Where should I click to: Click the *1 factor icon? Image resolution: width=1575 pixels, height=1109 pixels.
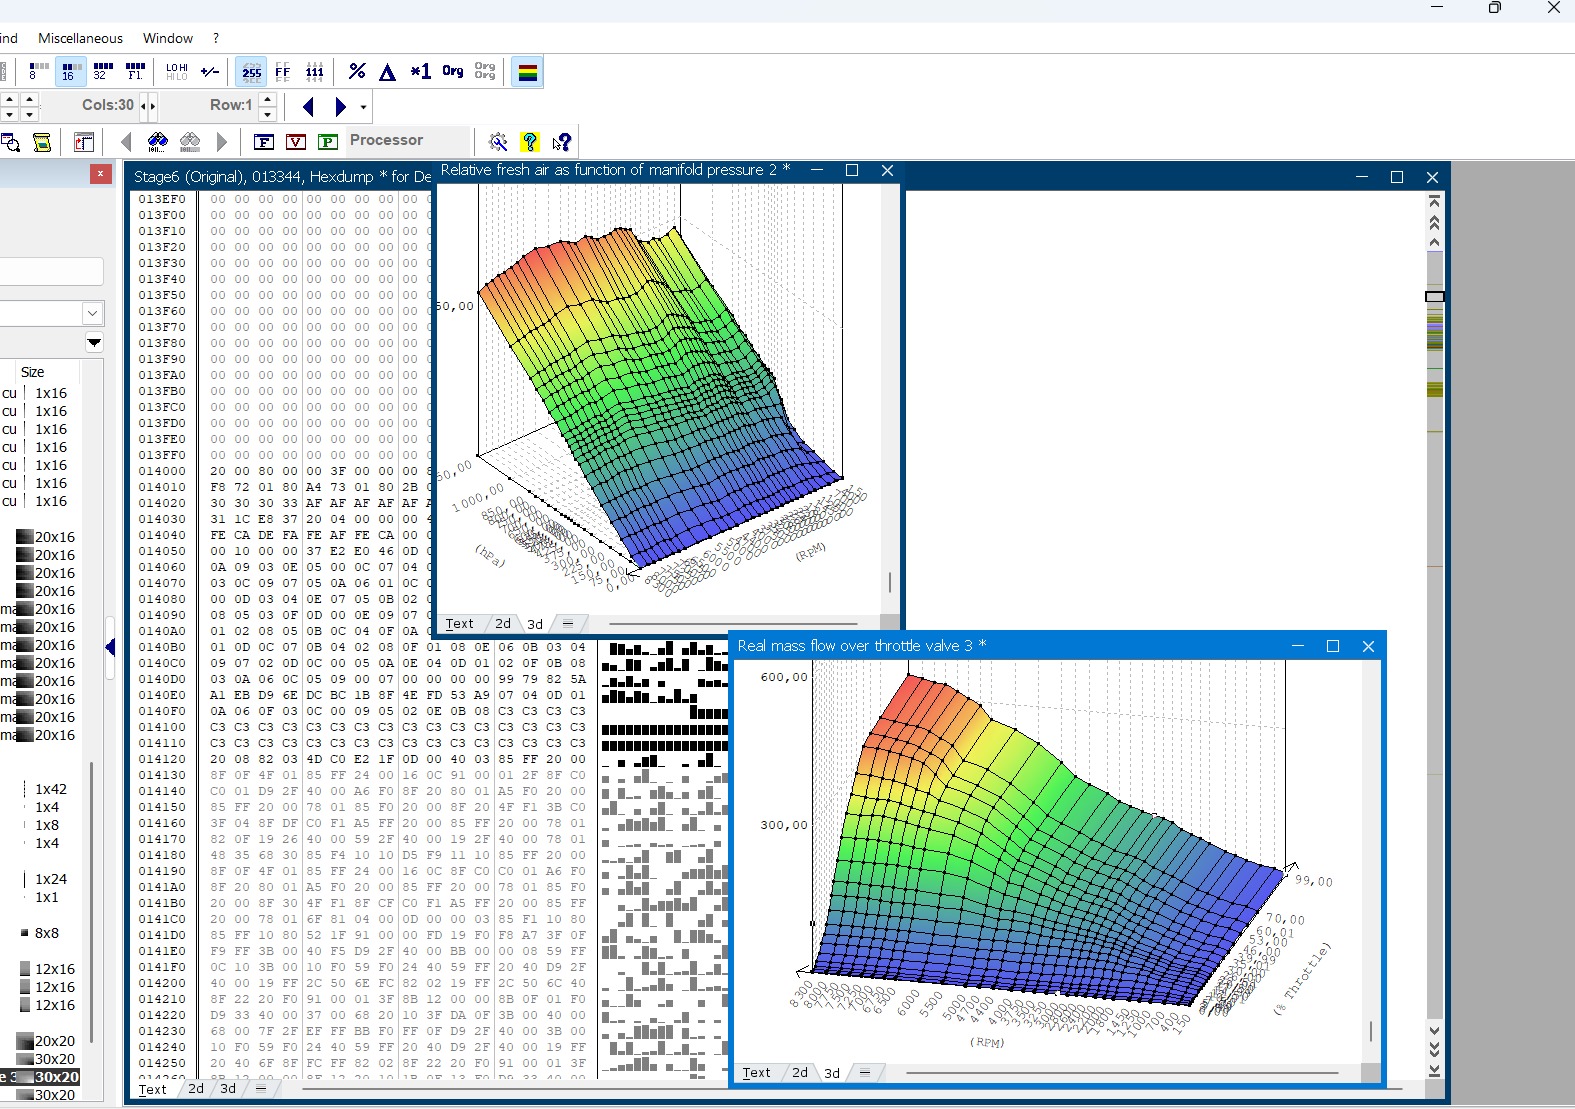(x=420, y=72)
